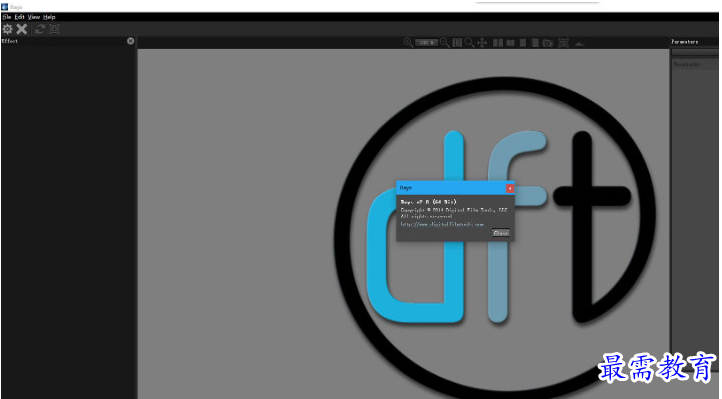Image resolution: width=722 pixels, height=399 pixels.
Task: Click the reset arrows toolbar icon
Action: [40, 29]
